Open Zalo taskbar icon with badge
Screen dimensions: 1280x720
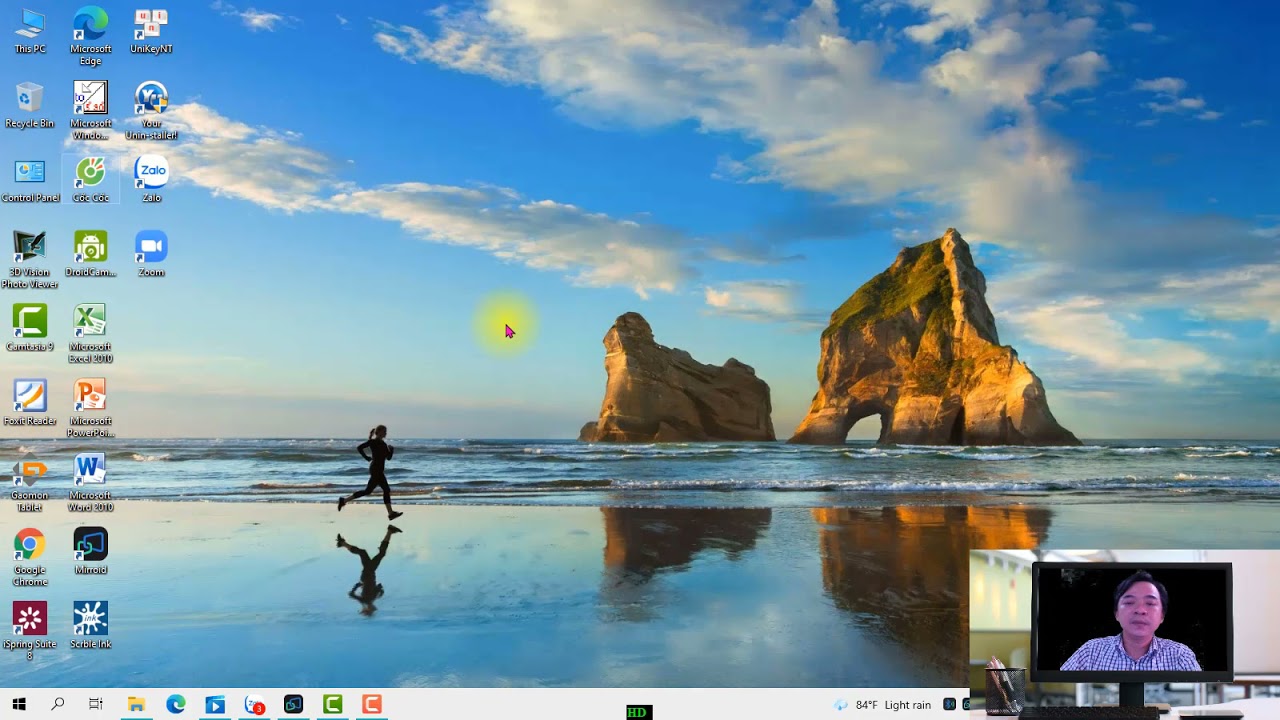coord(255,705)
